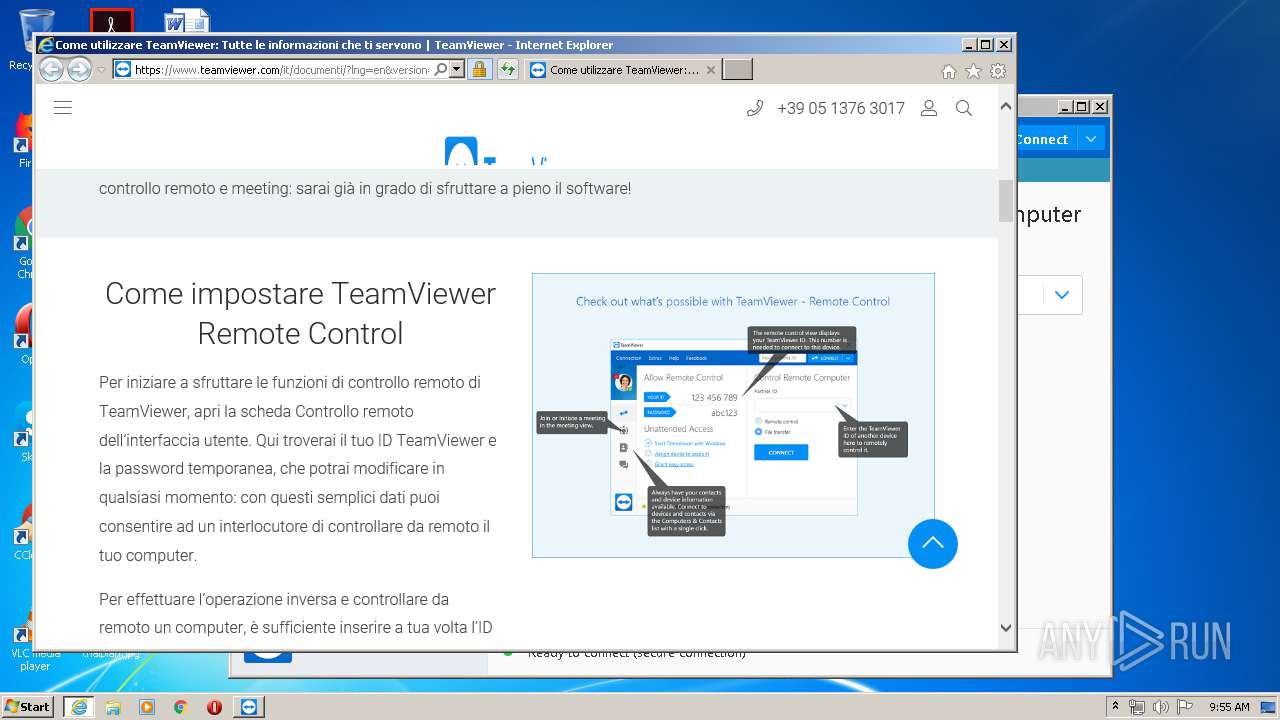This screenshot has width=1280, height=720.
Task: Click the webpage scrollbar up arrow
Action: [x=1006, y=105]
